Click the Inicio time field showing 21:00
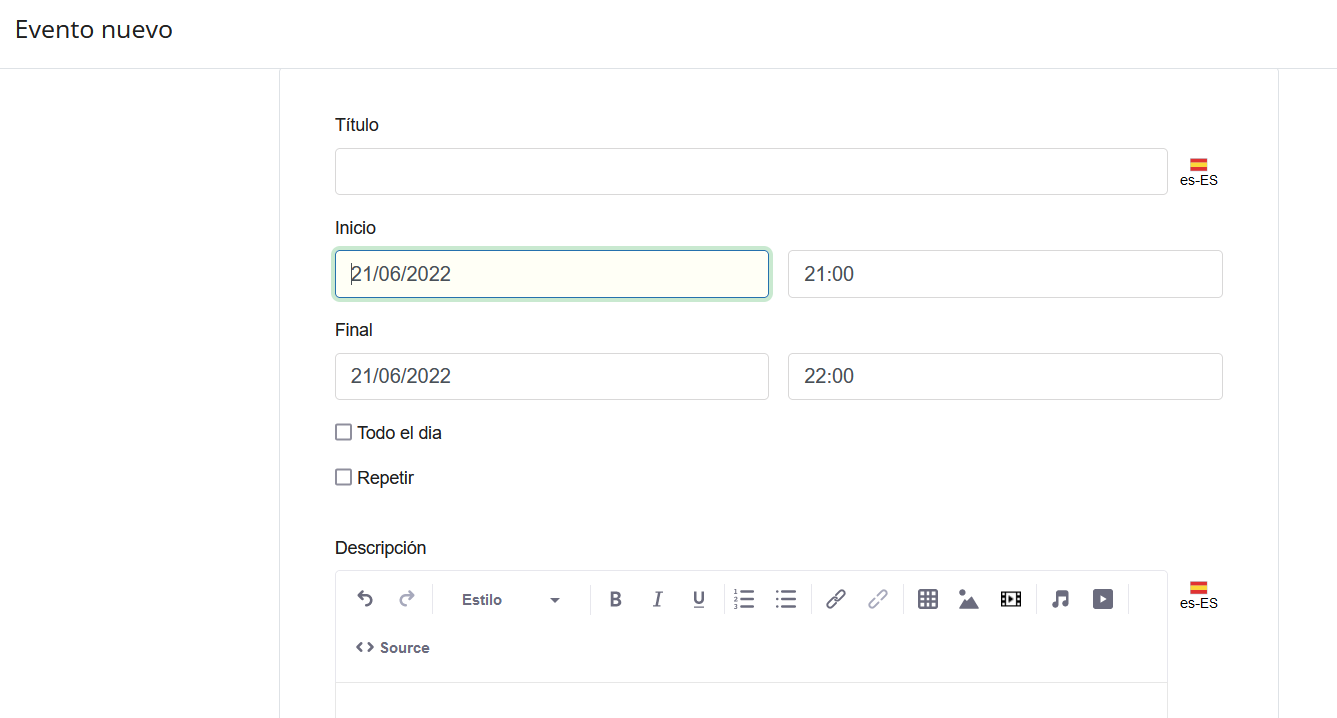 (x=1004, y=274)
